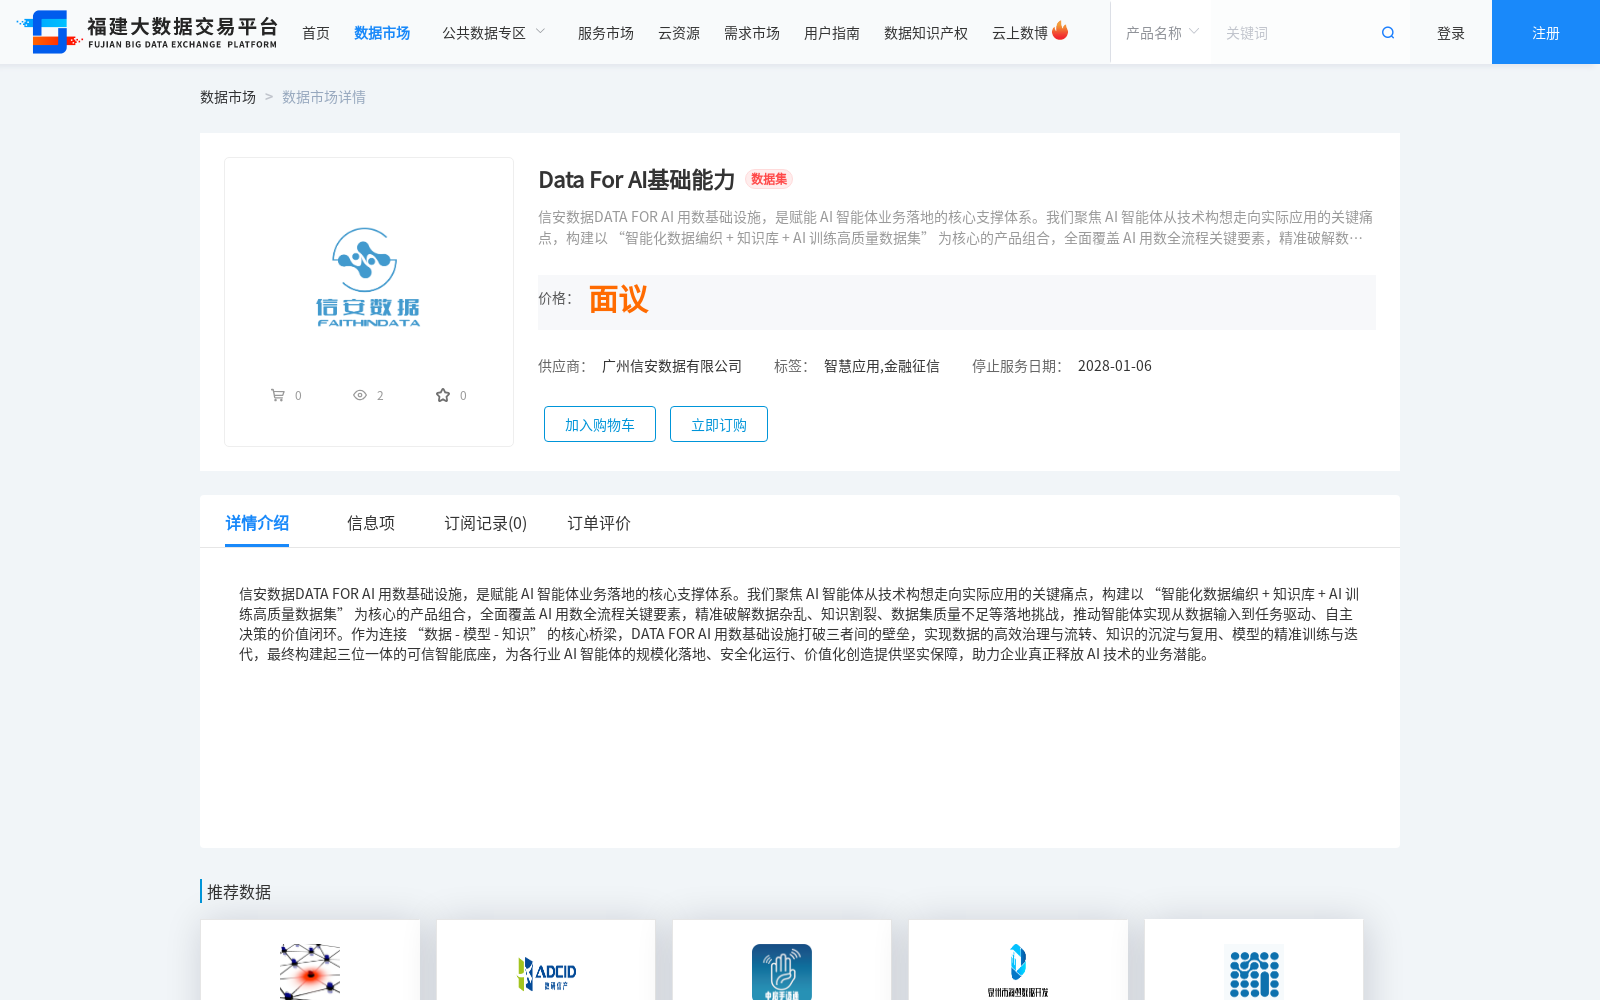Click the 数据市场详情 breadcrumb text

tap(324, 97)
